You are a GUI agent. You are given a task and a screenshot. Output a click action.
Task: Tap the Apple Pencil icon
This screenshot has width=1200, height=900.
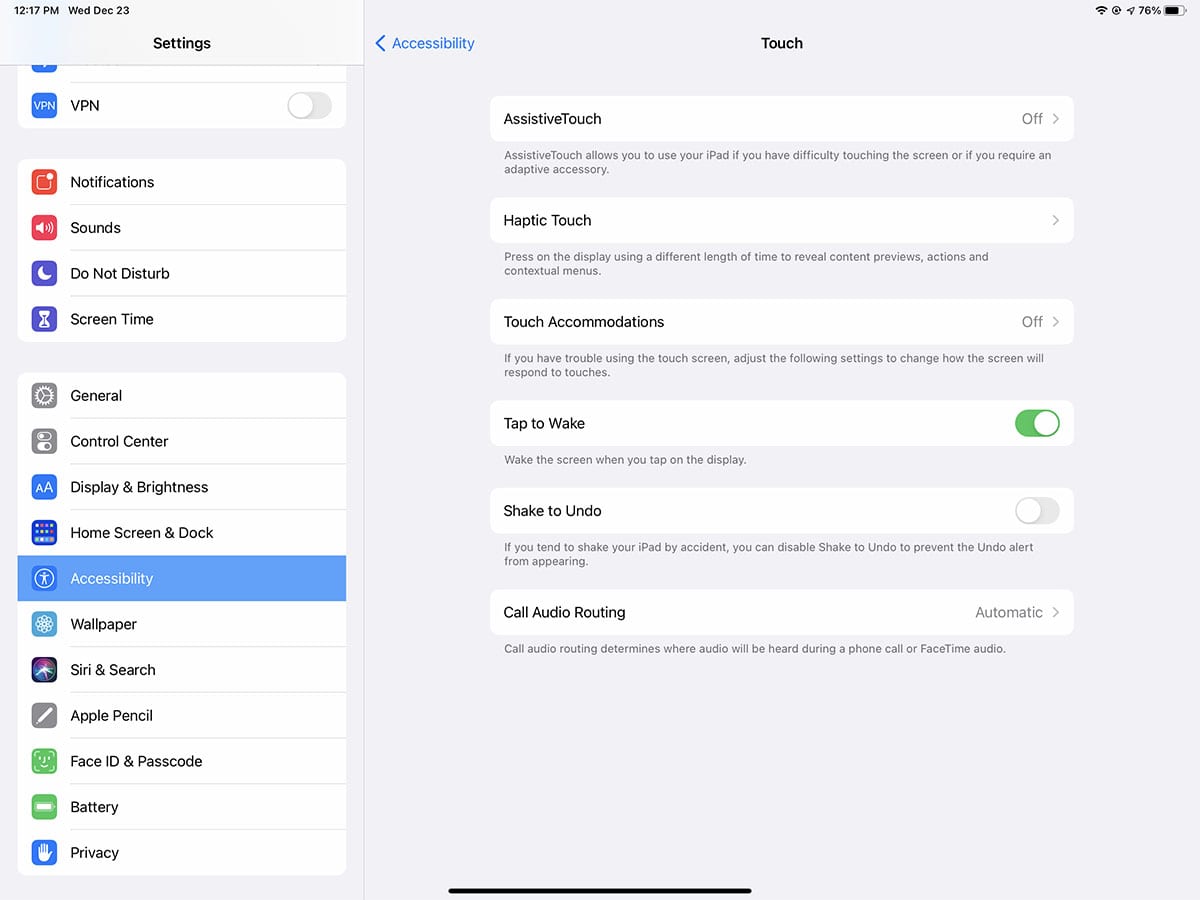[x=44, y=716]
